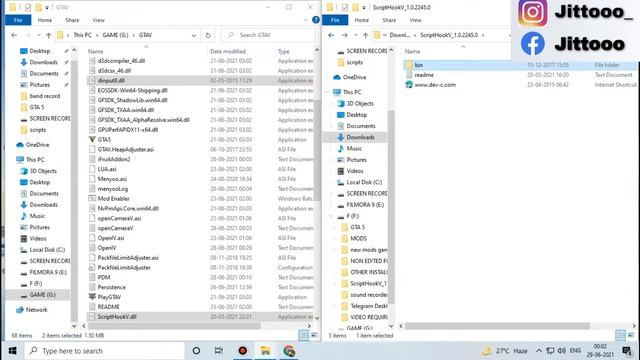
Task: Select Mod Enabler batch file
Action: (113, 198)
